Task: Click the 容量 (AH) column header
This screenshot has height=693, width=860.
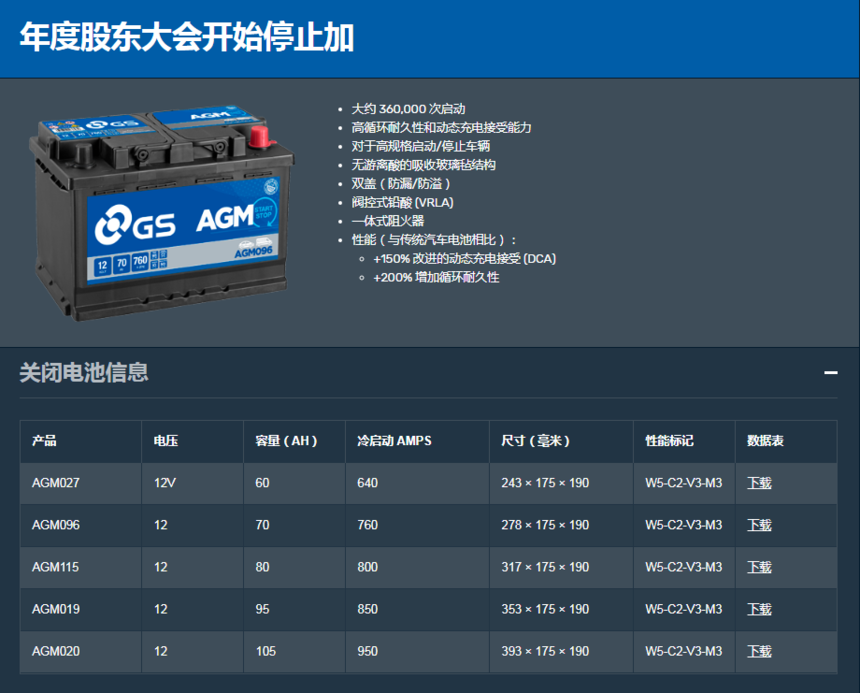Action: pos(286,441)
